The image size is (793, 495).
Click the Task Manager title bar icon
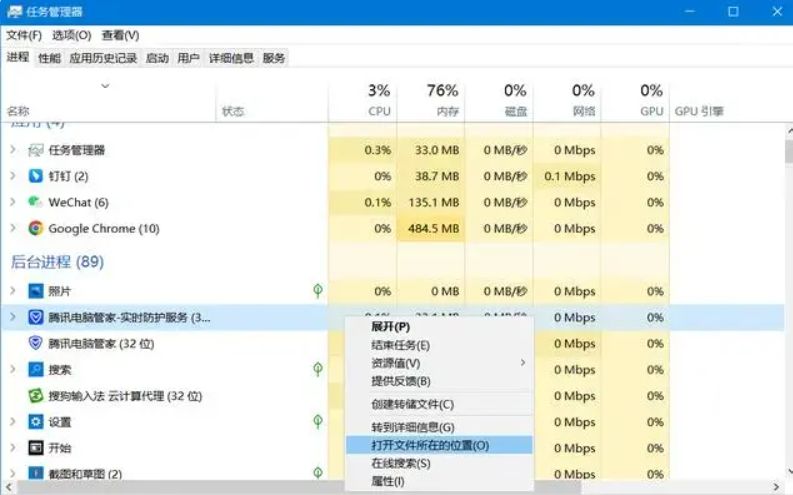[x=15, y=11]
